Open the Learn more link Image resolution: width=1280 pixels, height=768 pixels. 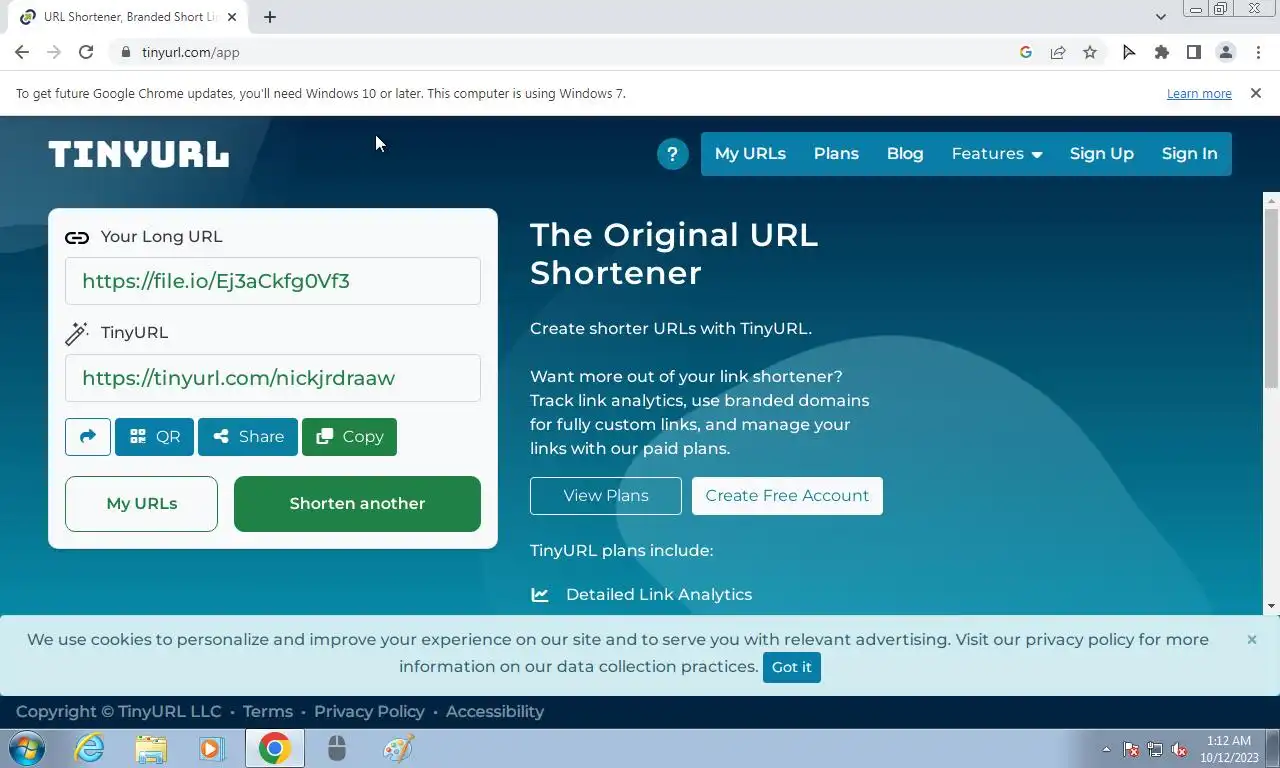point(1199,94)
